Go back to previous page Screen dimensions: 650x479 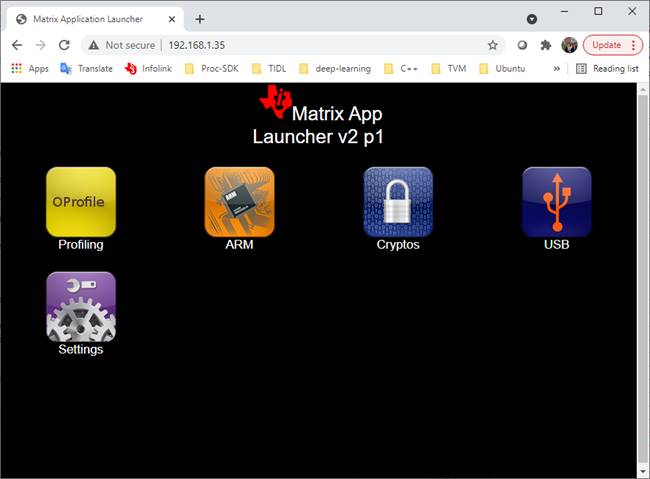click(x=17, y=45)
